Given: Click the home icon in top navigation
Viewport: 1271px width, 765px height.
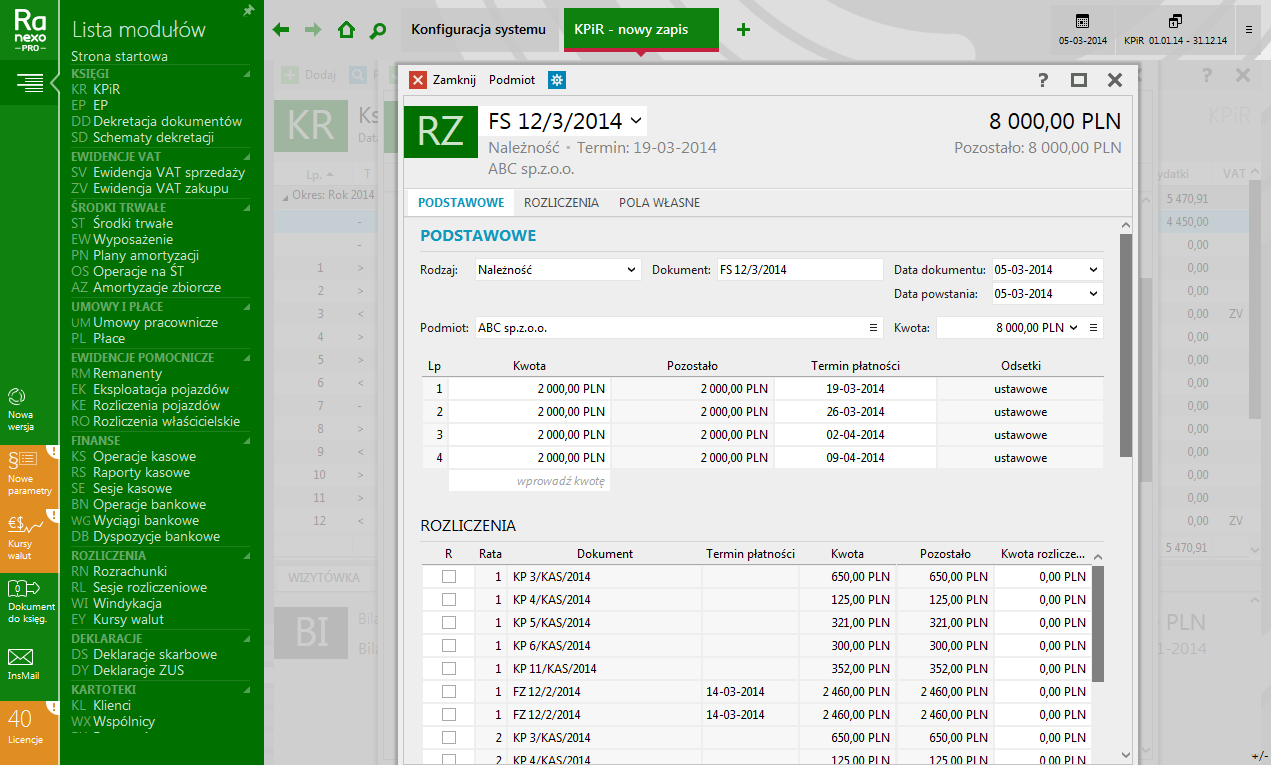Looking at the screenshot, I should (346, 30).
